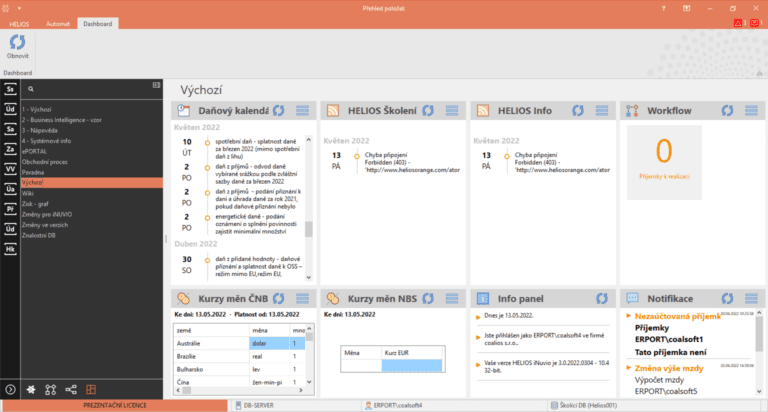Open the Wiki navigation item
The width and height of the screenshot is (768, 412).
[27, 194]
